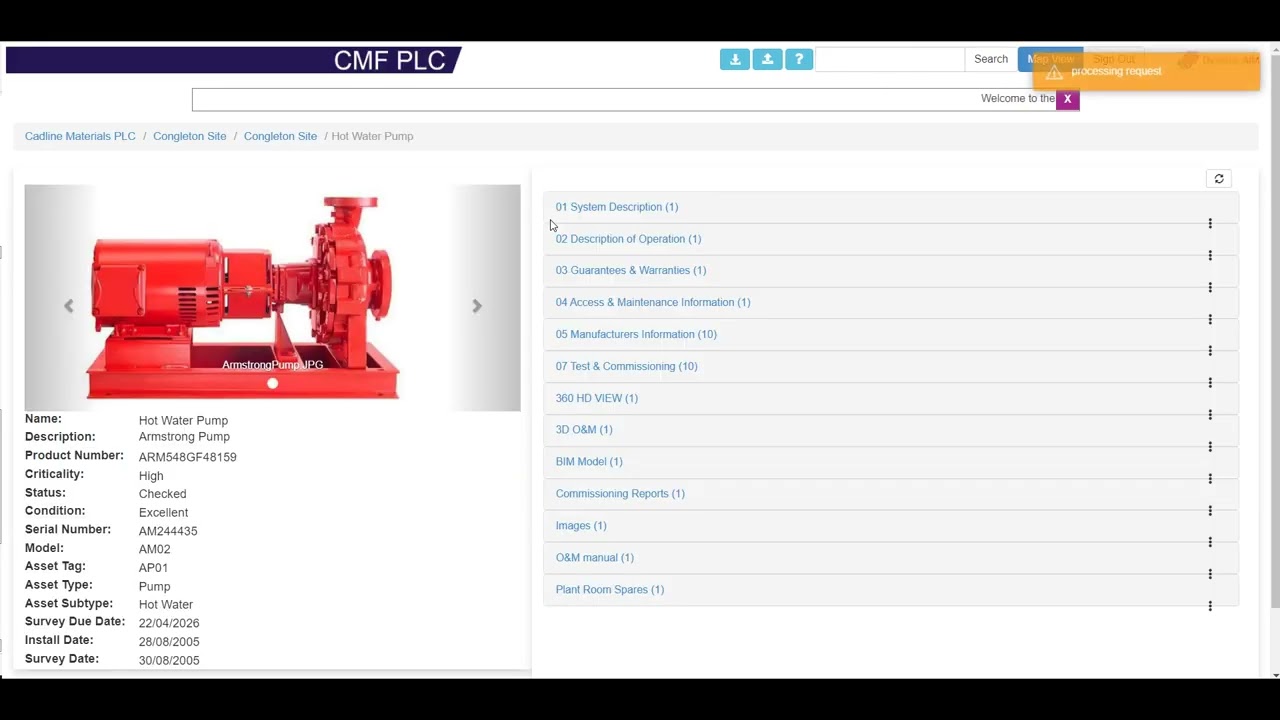Expand Images (1) section
The height and width of the screenshot is (720, 1280).
(580, 526)
